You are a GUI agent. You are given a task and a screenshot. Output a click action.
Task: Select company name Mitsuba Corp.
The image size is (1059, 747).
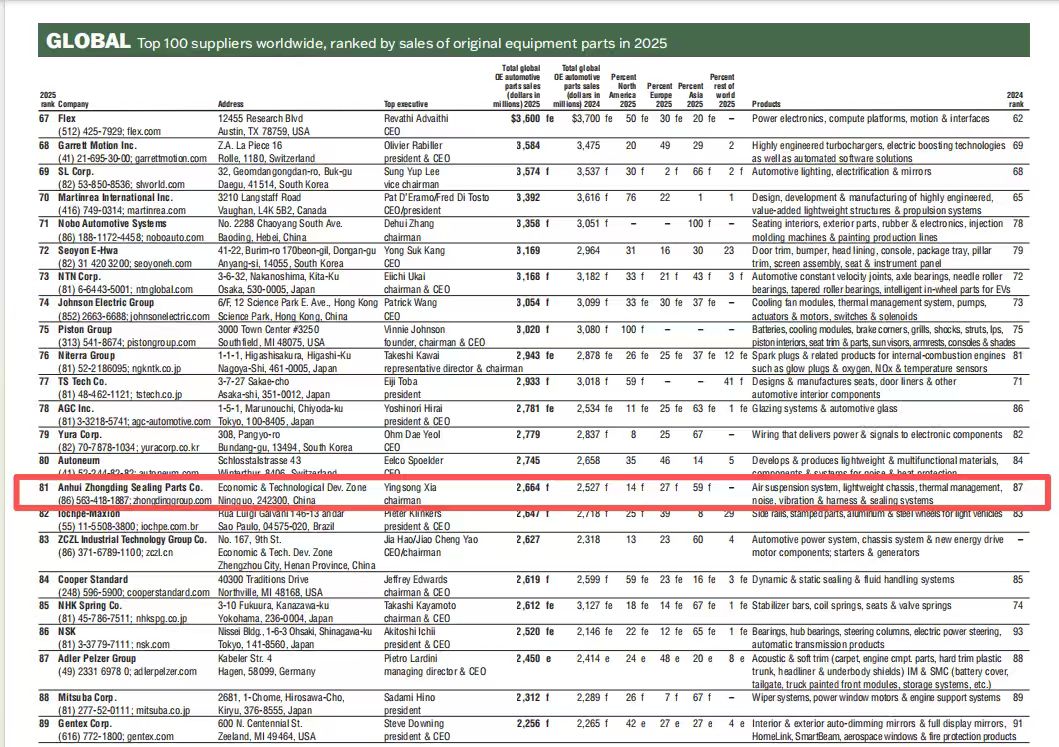click(x=87, y=698)
